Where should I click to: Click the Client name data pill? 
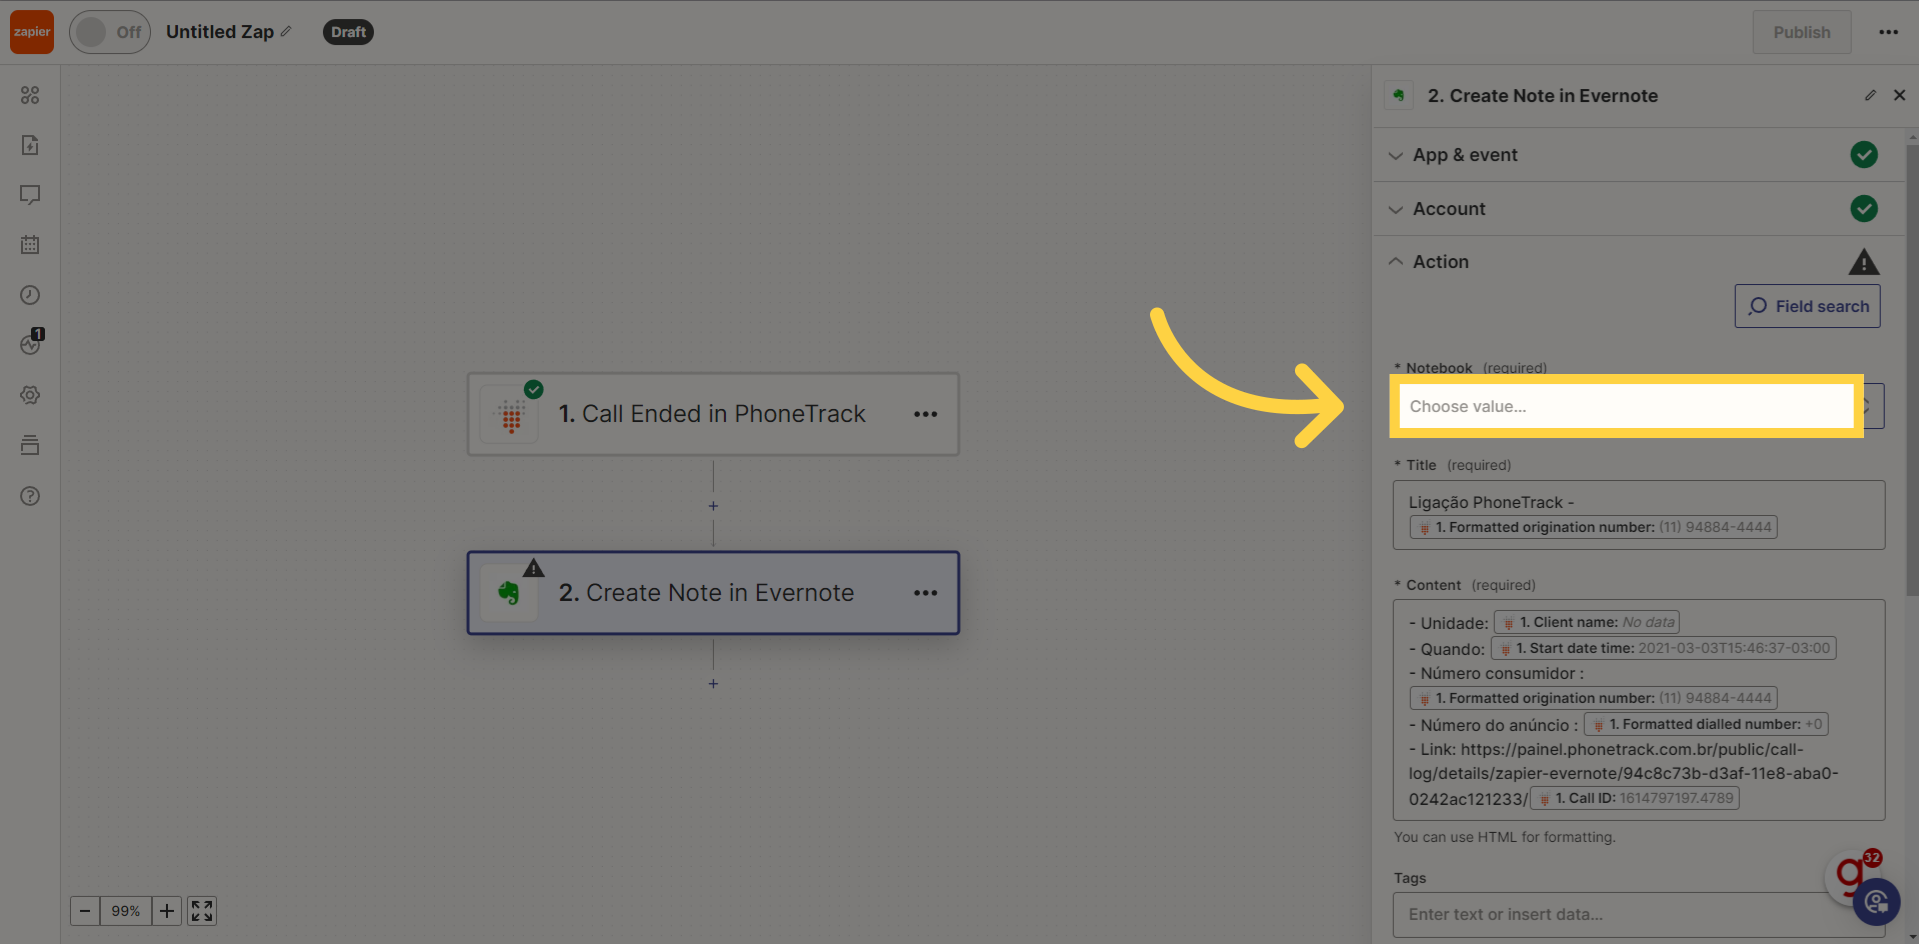pos(1586,622)
